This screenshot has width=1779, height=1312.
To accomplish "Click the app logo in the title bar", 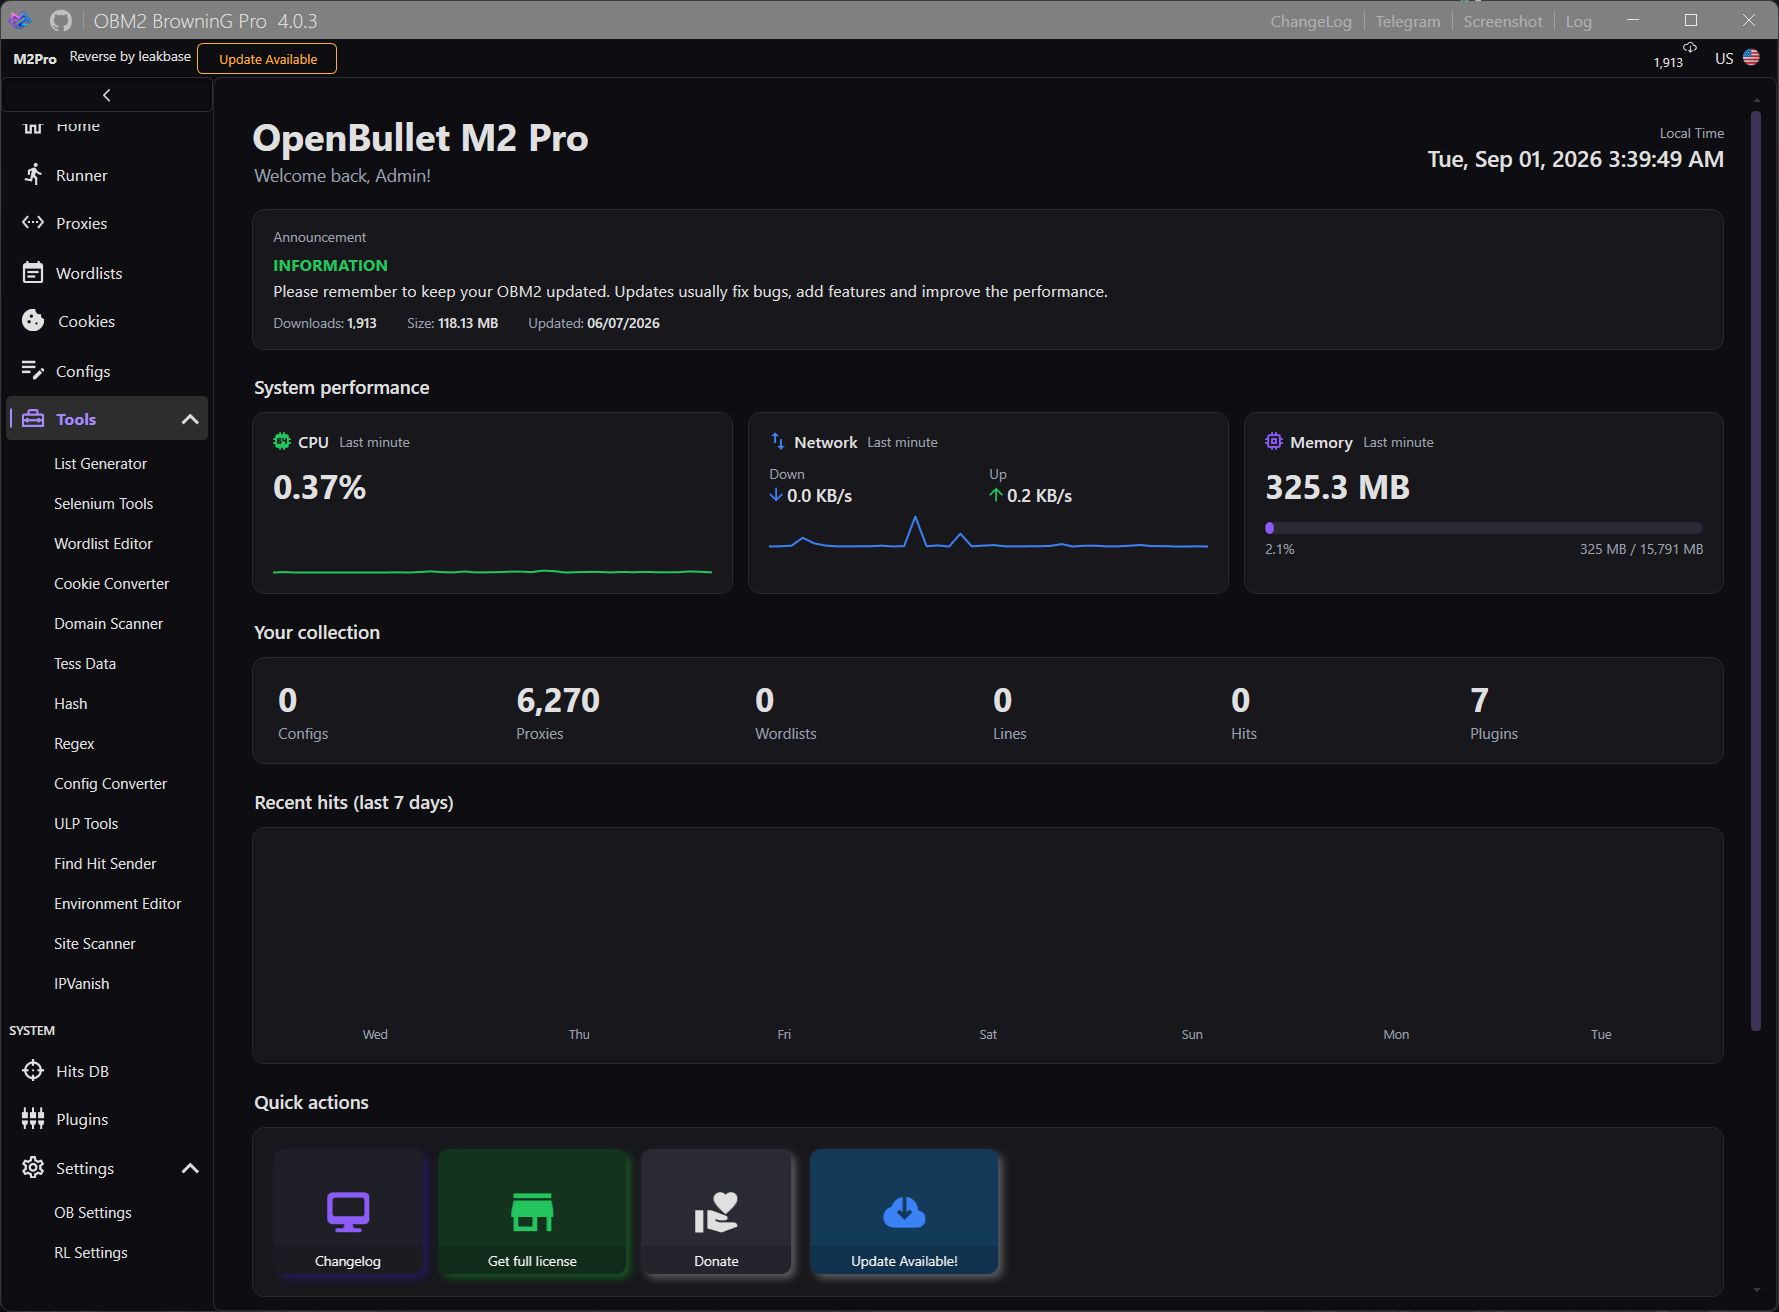I will pyautogui.click(x=20, y=20).
